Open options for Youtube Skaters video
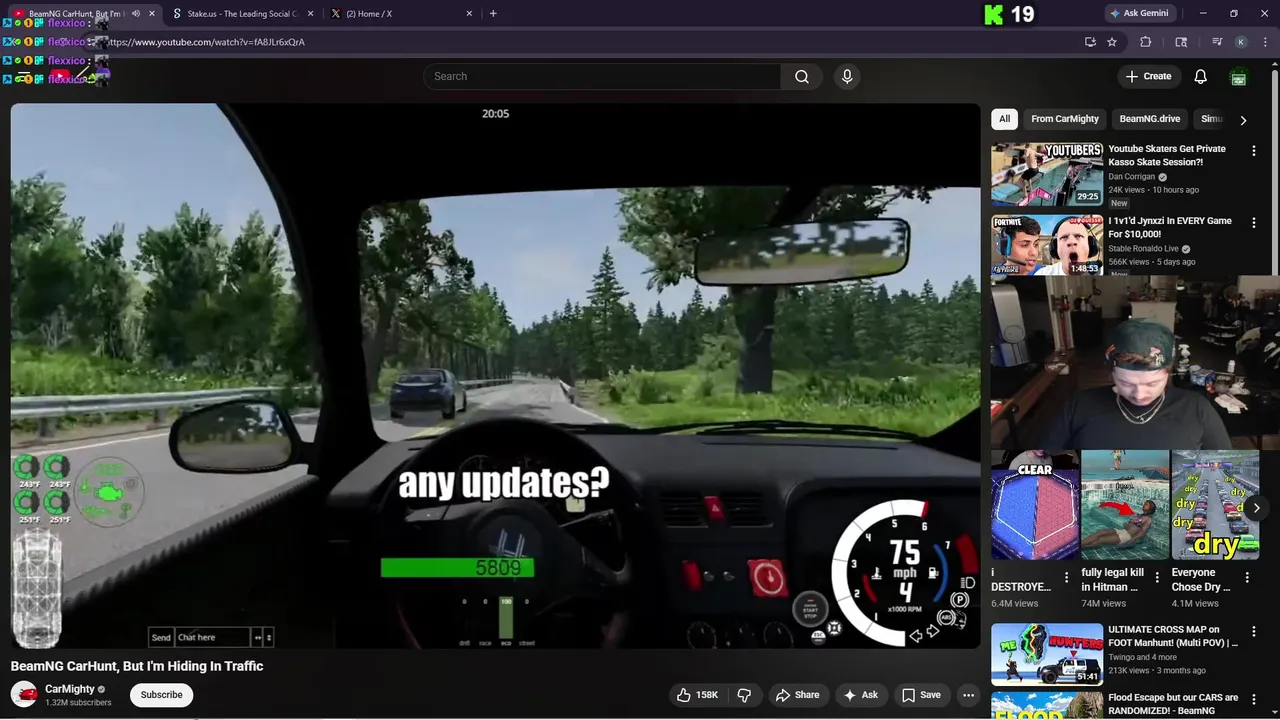Viewport: 1280px width, 720px height. pyautogui.click(x=1254, y=151)
